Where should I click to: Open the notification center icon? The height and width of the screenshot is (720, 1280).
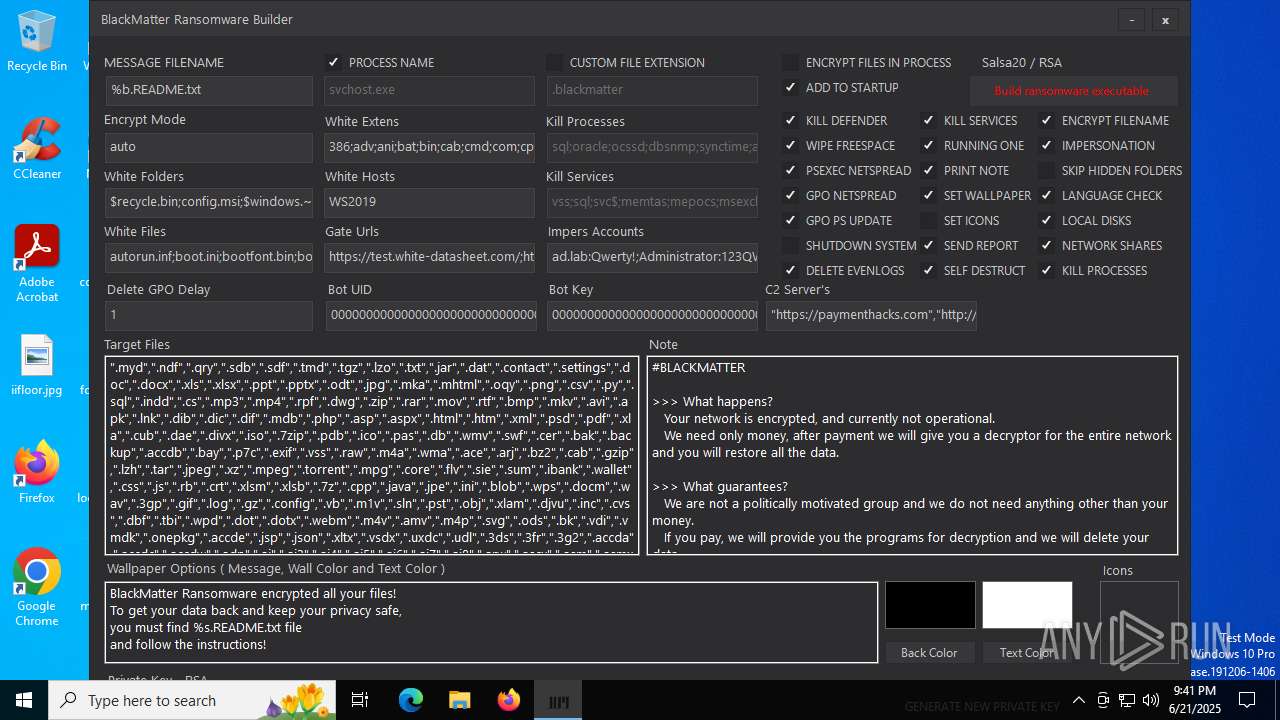click(x=1247, y=700)
